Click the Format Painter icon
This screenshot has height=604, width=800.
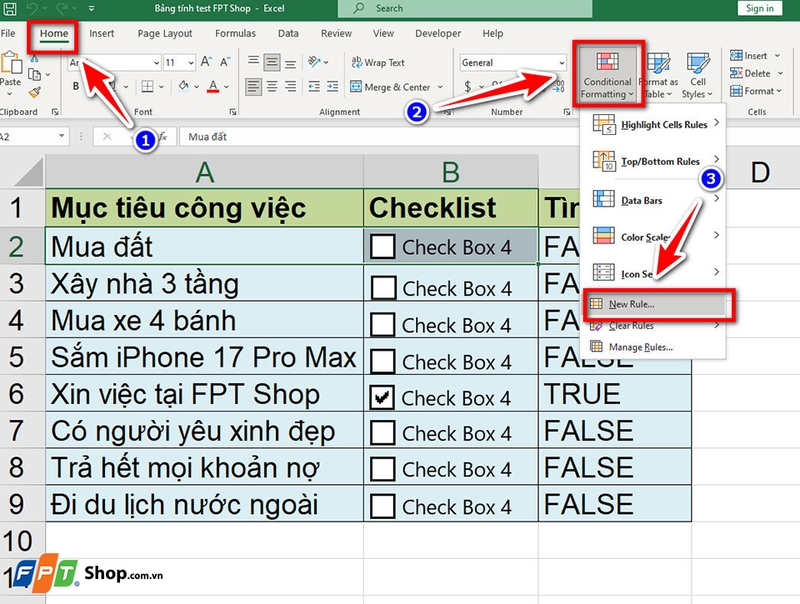click(x=34, y=92)
